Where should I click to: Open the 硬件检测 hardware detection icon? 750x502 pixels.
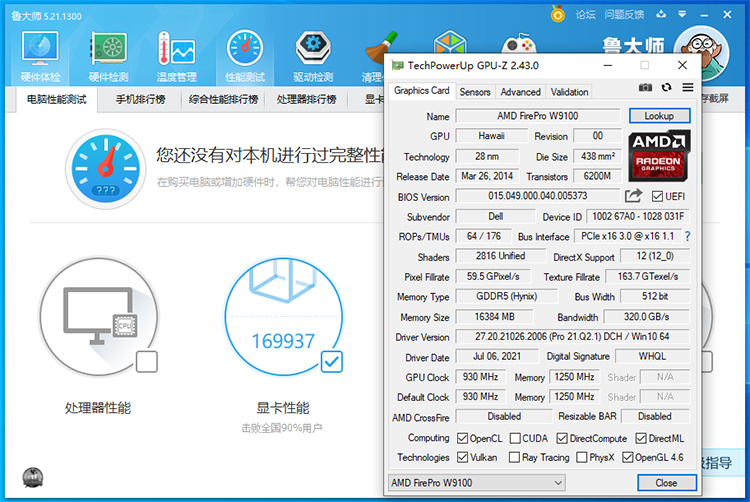pyautogui.click(x=109, y=56)
